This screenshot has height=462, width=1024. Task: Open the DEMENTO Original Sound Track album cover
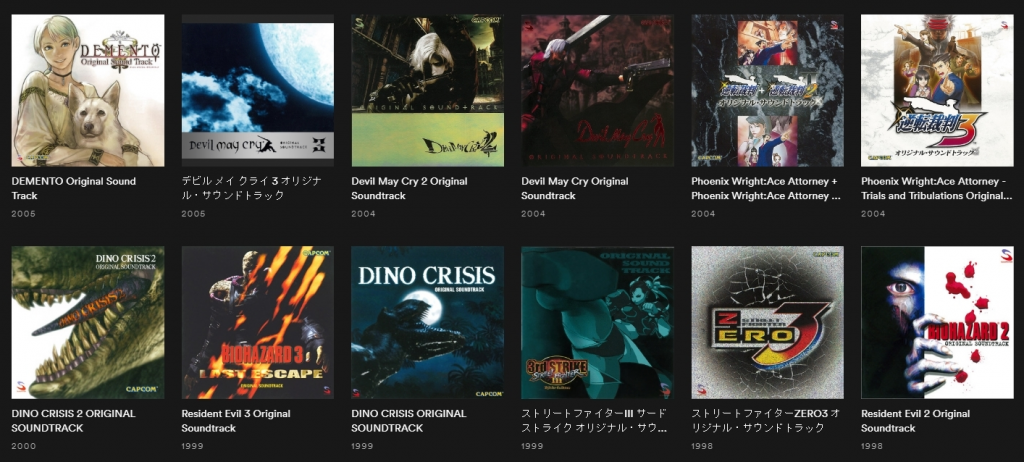[88, 90]
